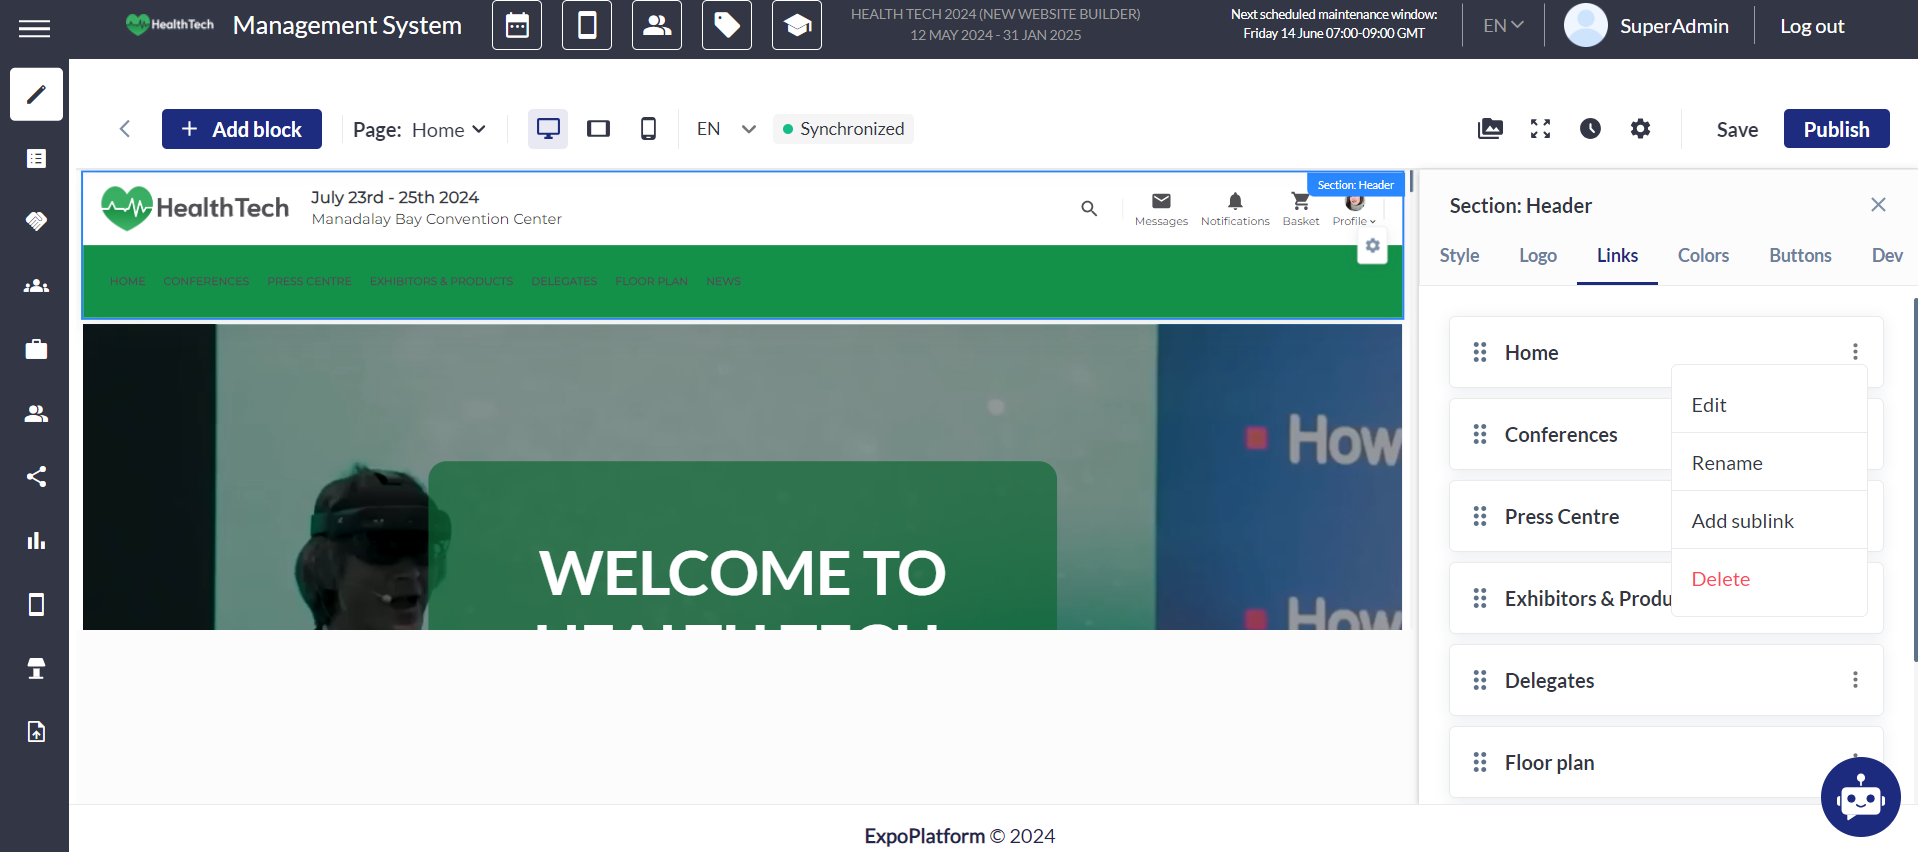Open the file upload icon in sidebar
The height and width of the screenshot is (852, 1918).
(x=36, y=732)
